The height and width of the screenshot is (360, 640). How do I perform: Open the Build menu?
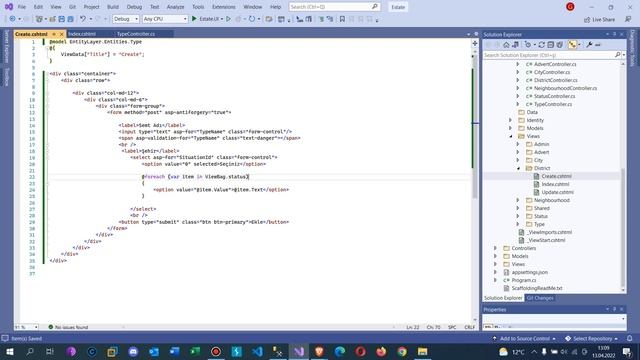pos(113,7)
